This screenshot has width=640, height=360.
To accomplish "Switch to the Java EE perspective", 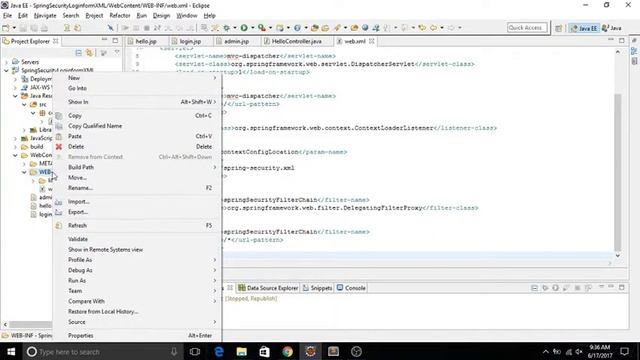I will [584, 28].
